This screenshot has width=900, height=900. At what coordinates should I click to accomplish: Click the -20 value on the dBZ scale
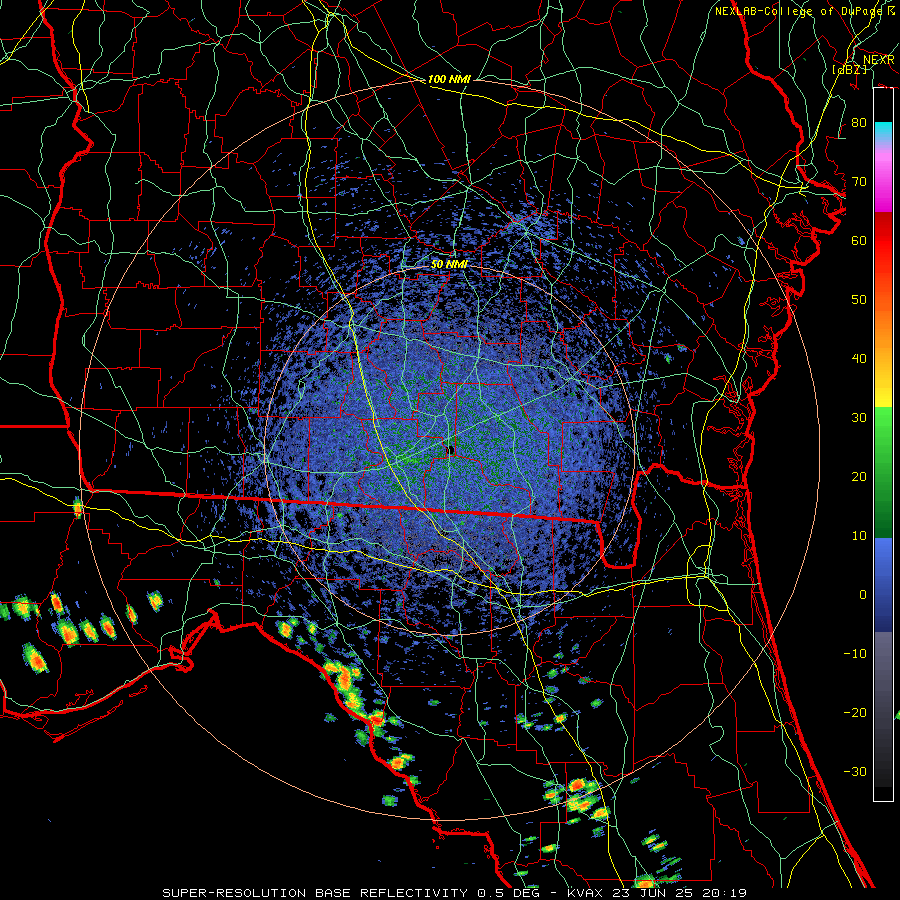tap(855, 712)
